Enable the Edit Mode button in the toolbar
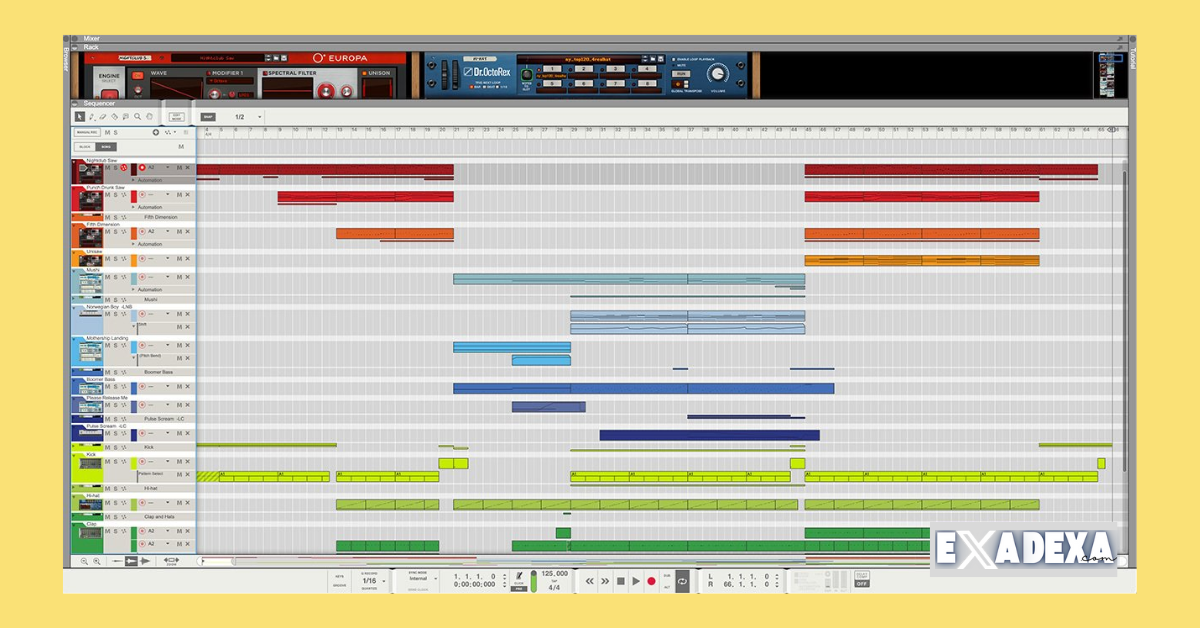The width and height of the screenshot is (1200, 628). 176,116
